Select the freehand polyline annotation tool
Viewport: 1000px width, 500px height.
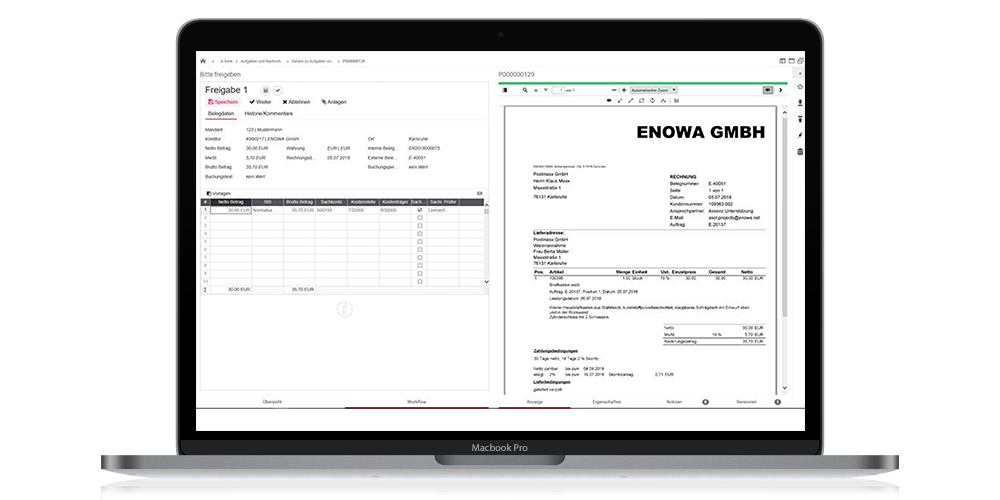coord(664,100)
